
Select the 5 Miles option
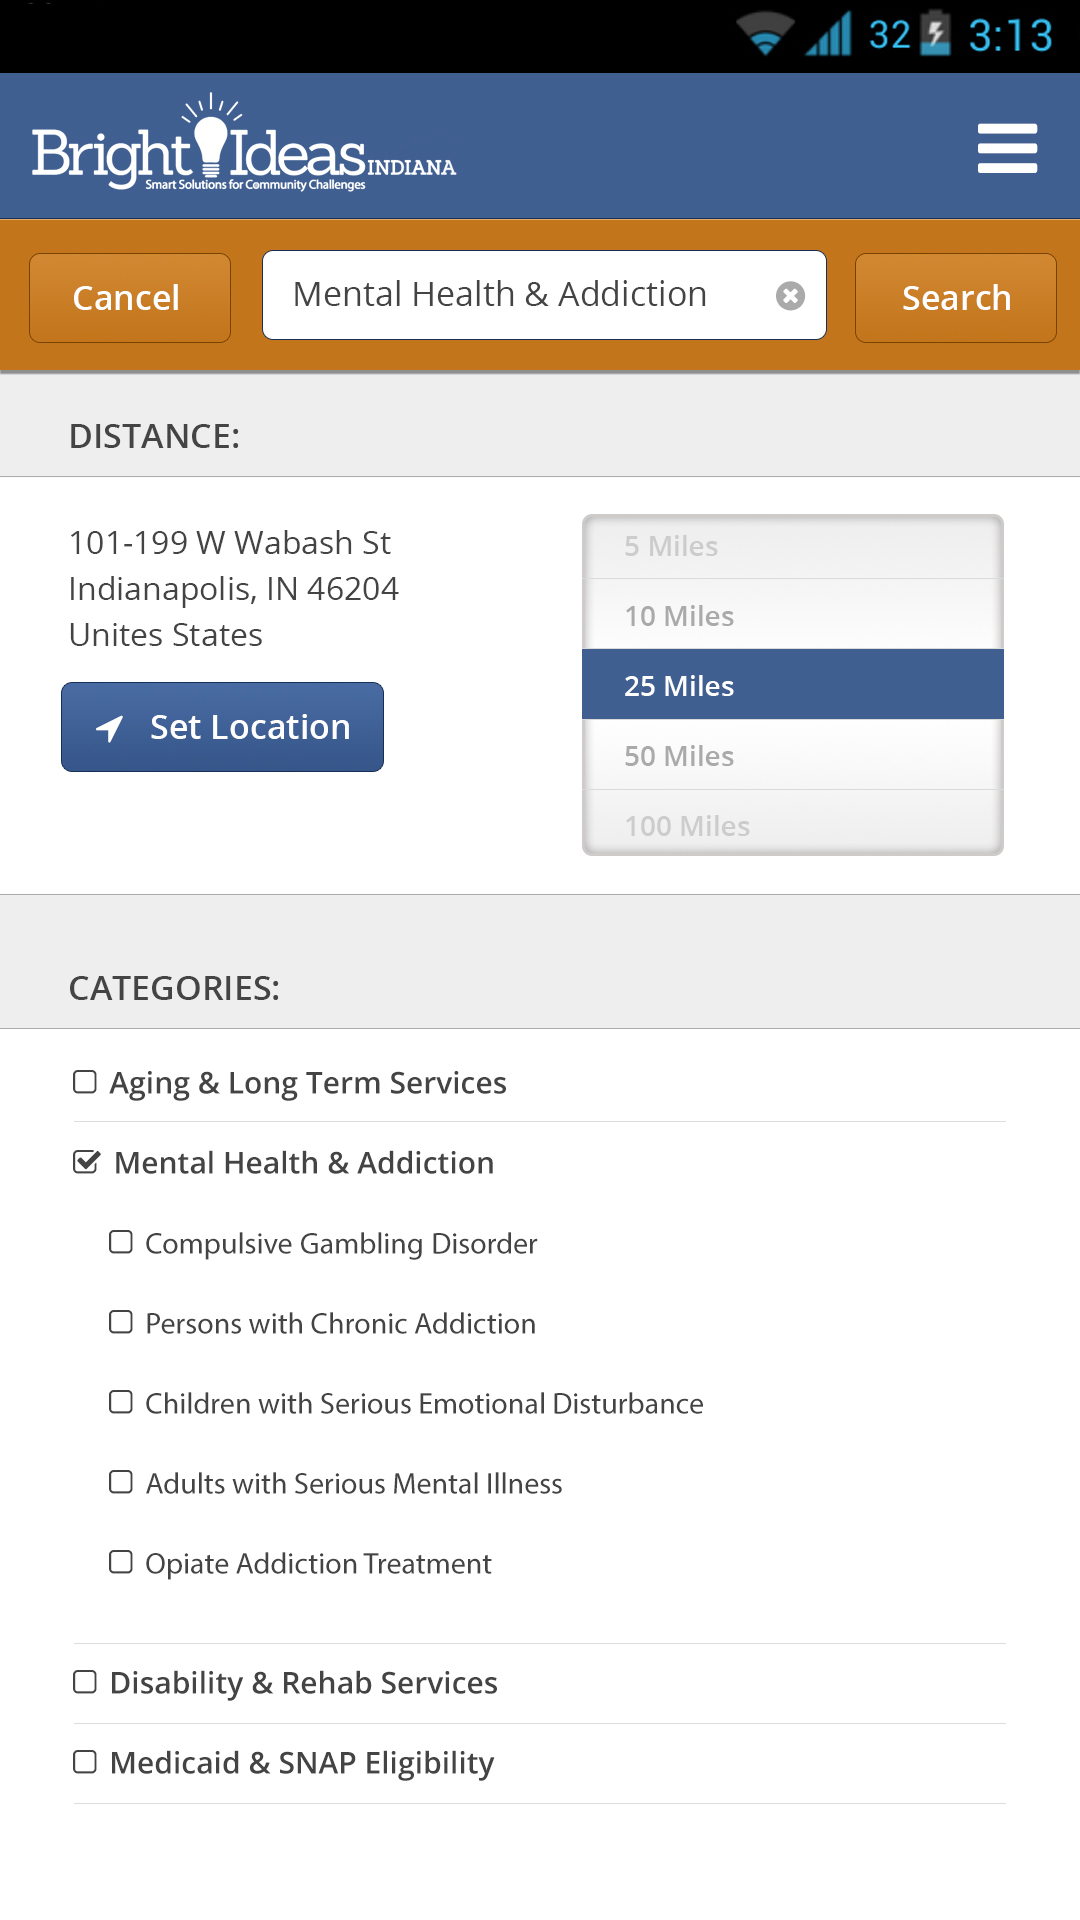pos(793,547)
